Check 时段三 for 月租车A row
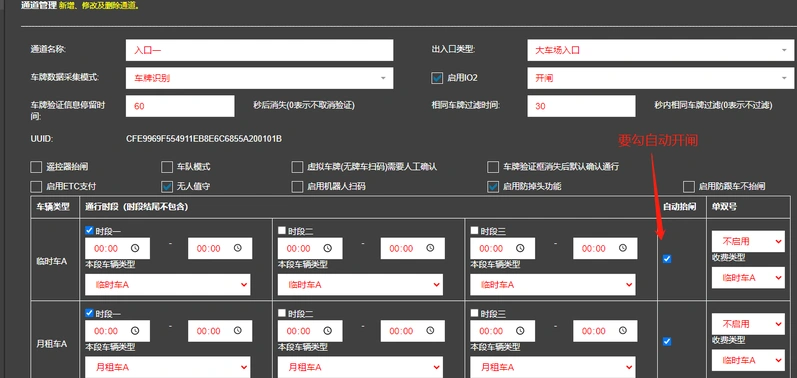Image resolution: width=797 pixels, height=378 pixels. click(474, 313)
